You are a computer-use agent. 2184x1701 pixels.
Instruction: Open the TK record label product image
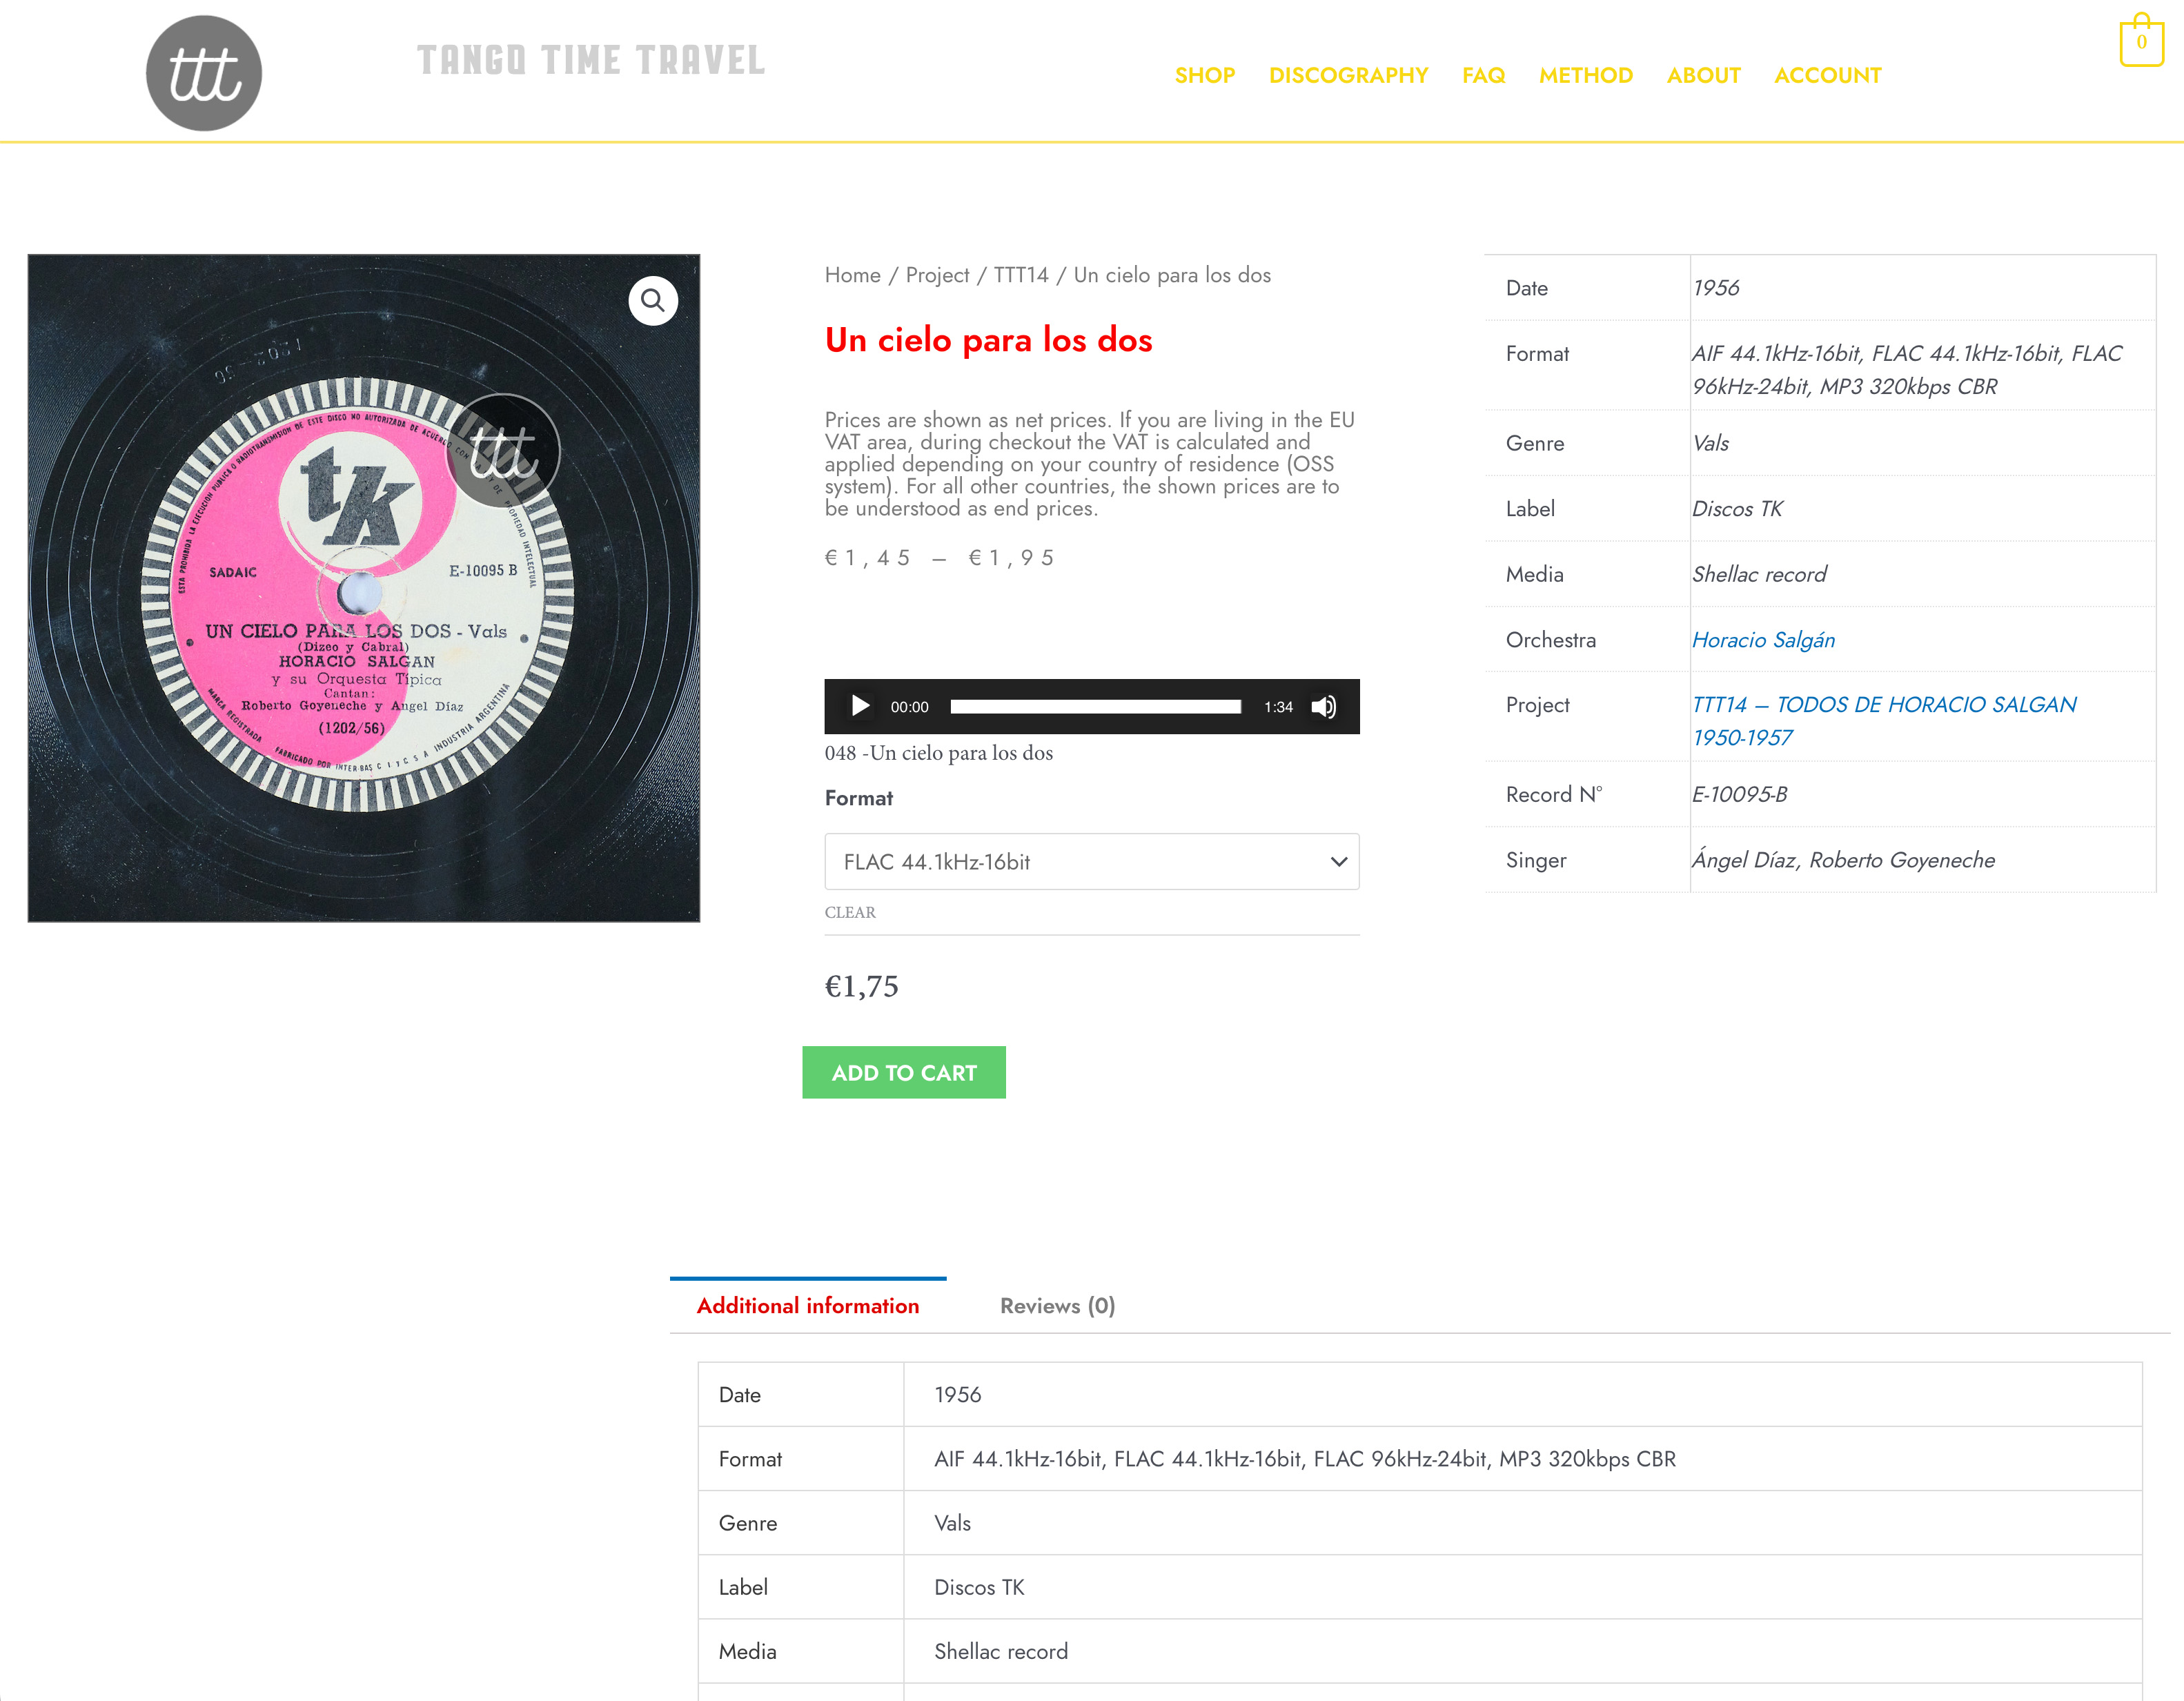tap(364, 588)
